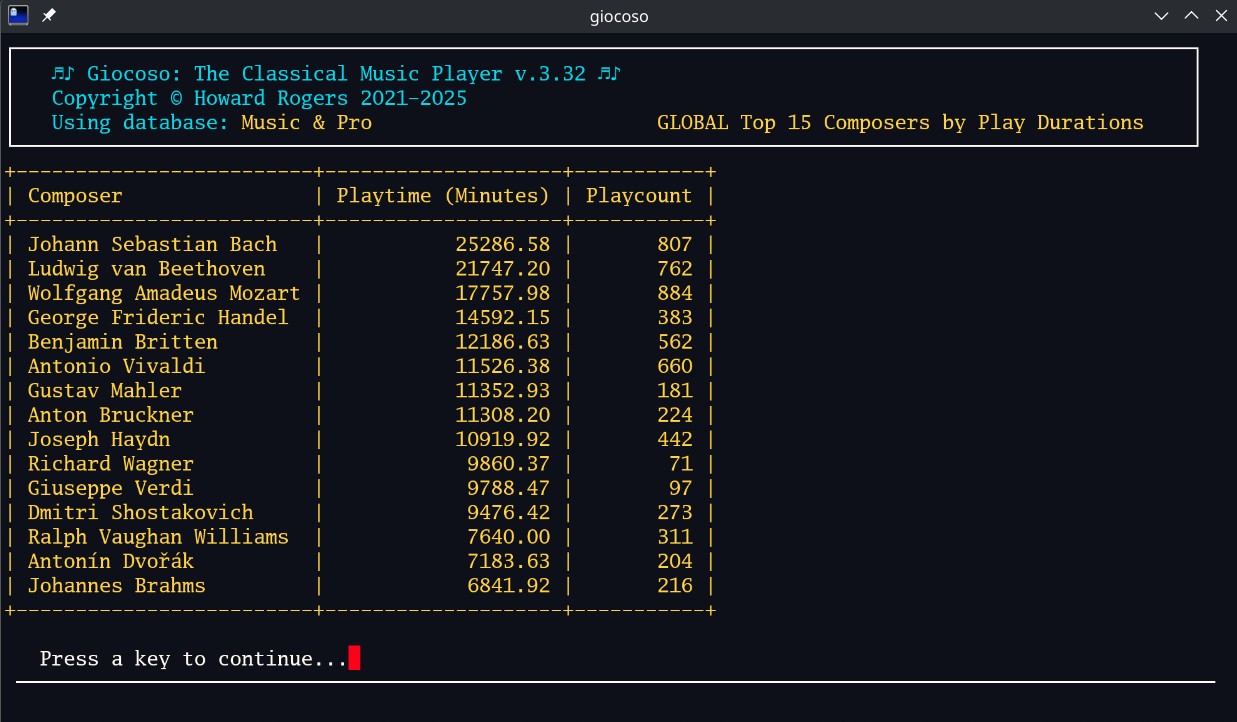Click the Playtime value for Johann Sebastian Bach

(503, 244)
